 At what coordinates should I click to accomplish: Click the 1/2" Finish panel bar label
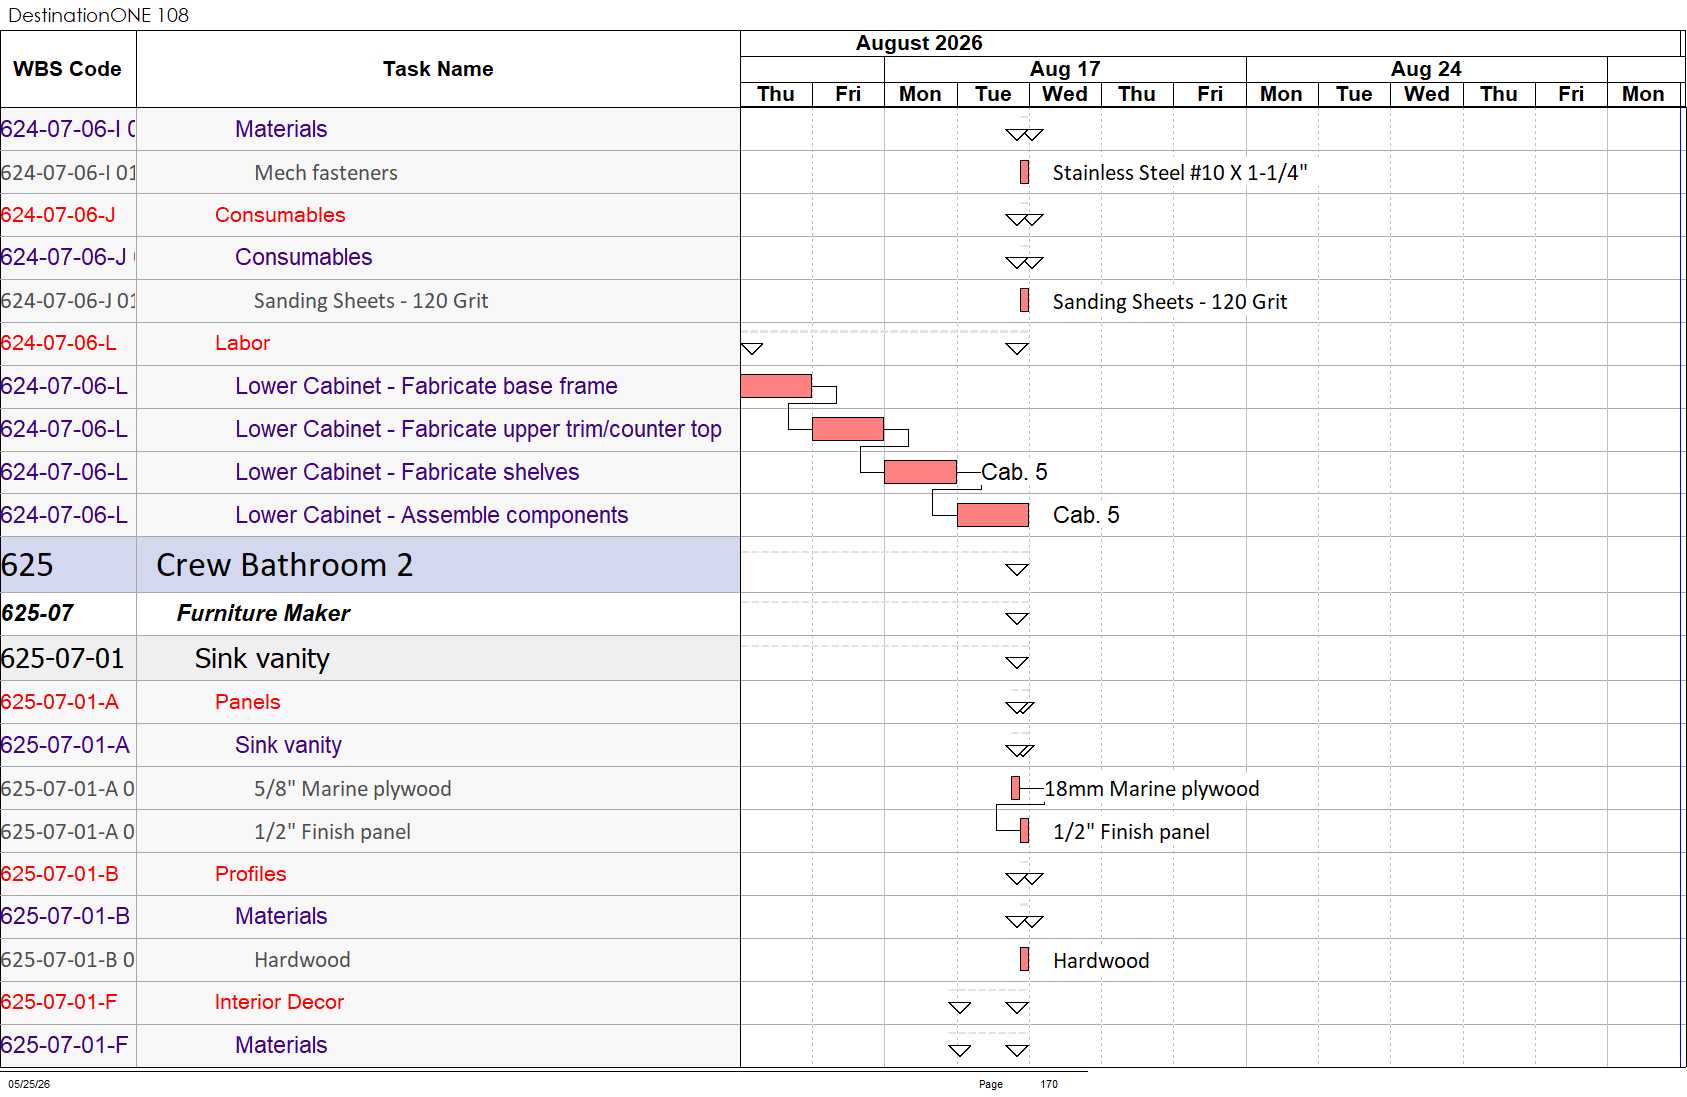[1131, 832]
